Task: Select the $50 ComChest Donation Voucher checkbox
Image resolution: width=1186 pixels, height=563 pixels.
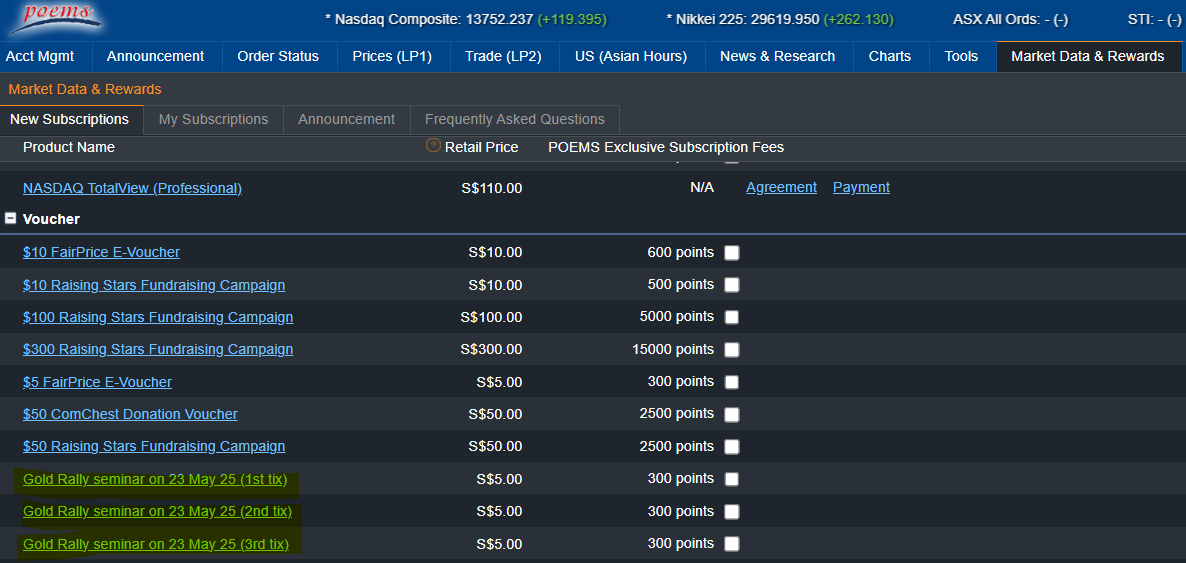Action: [x=732, y=414]
